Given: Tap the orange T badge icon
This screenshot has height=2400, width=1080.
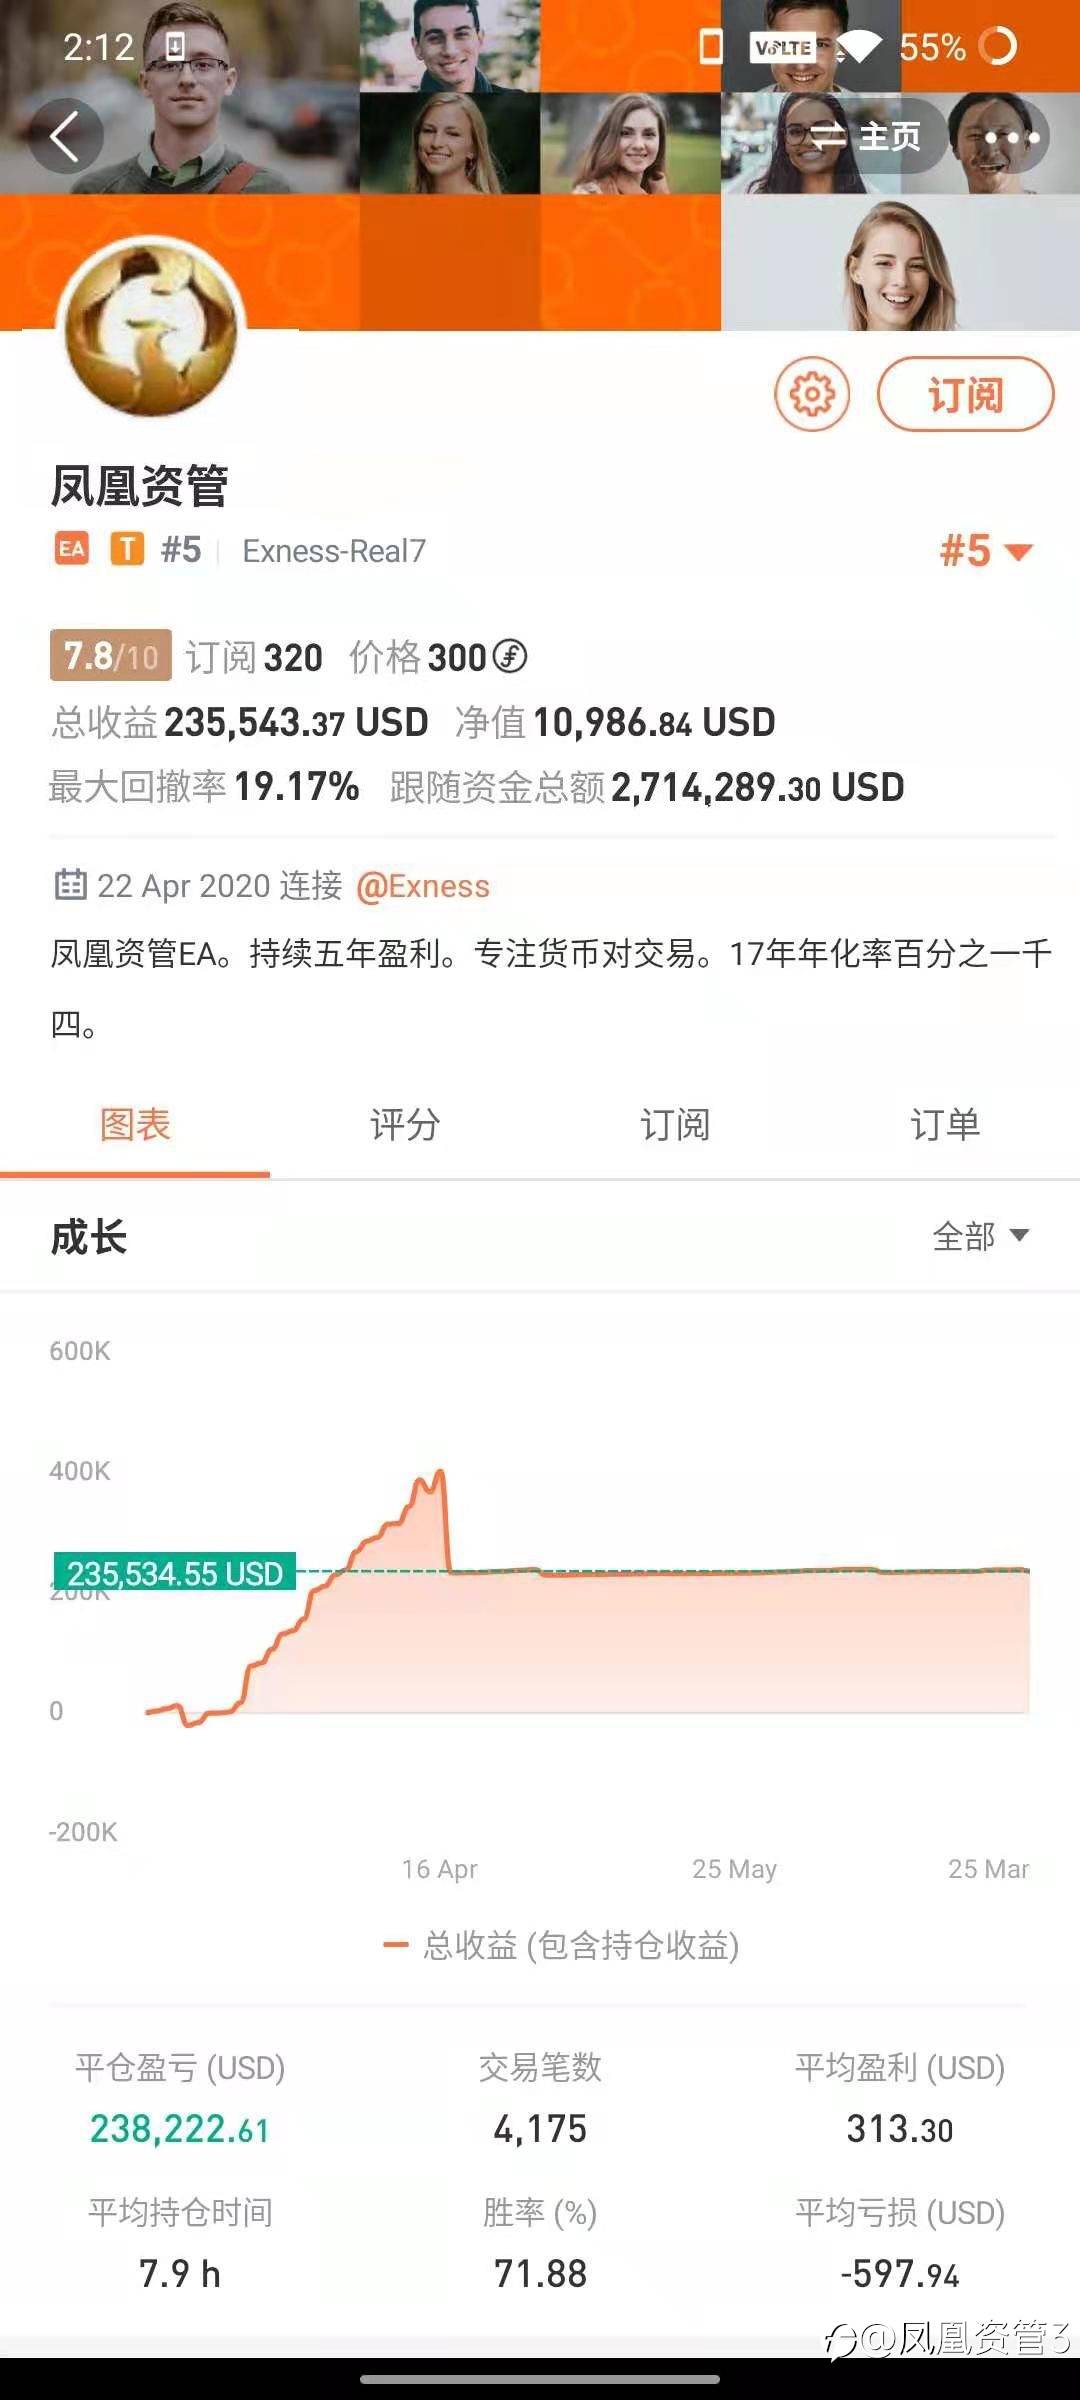Looking at the screenshot, I should pos(127,549).
